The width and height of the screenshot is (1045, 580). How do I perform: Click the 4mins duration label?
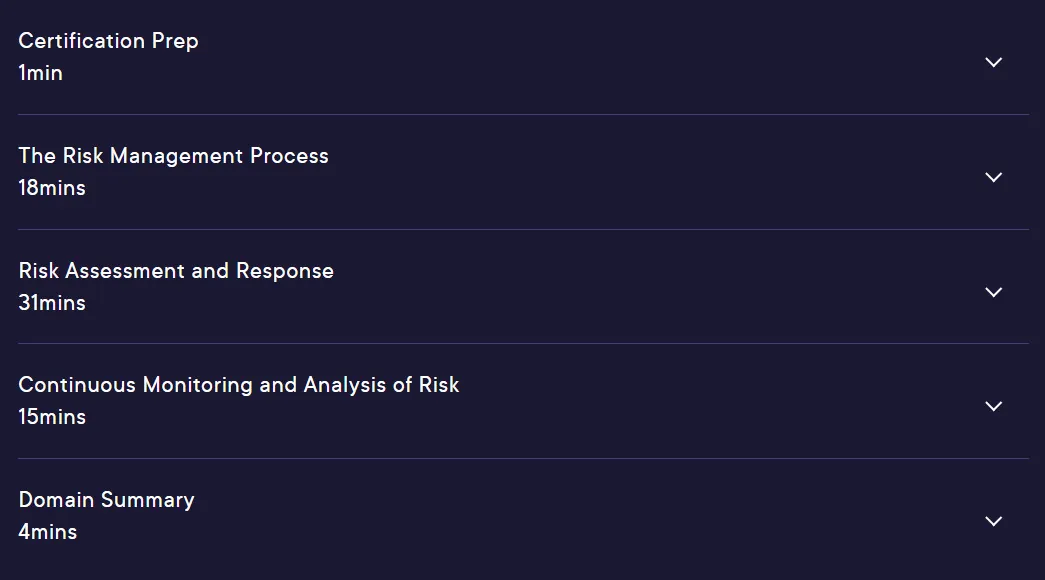47,532
